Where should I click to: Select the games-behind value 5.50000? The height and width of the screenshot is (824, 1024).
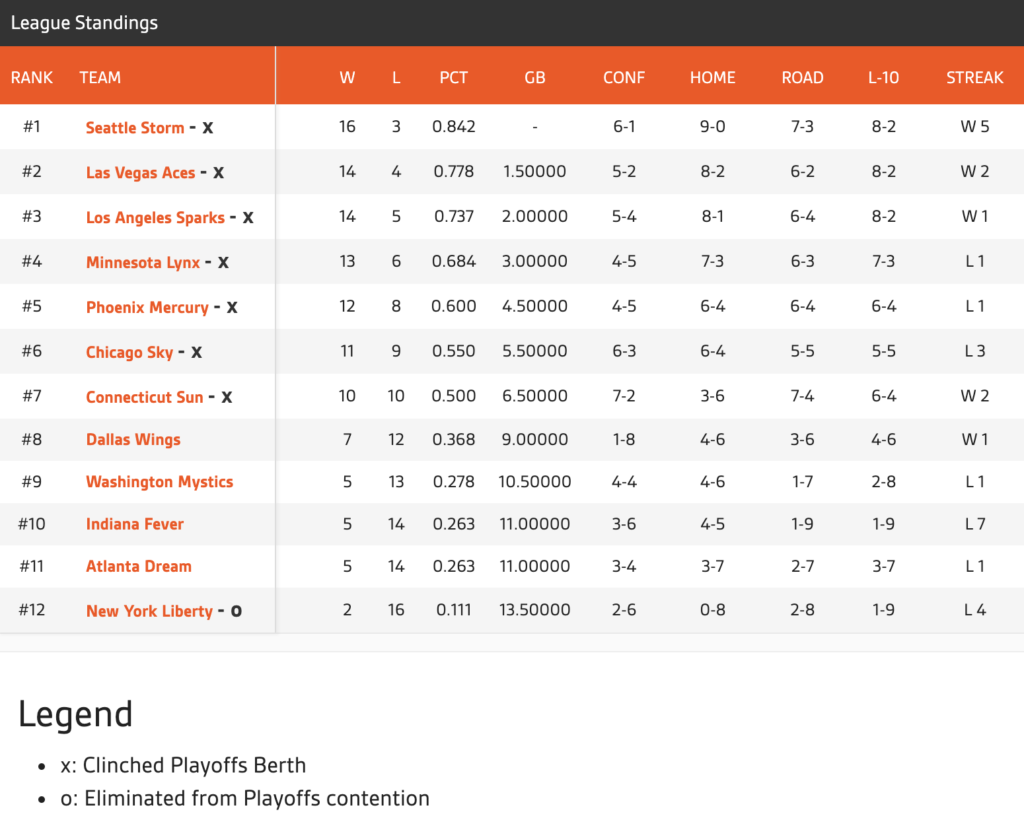pyautogui.click(x=534, y=351)
